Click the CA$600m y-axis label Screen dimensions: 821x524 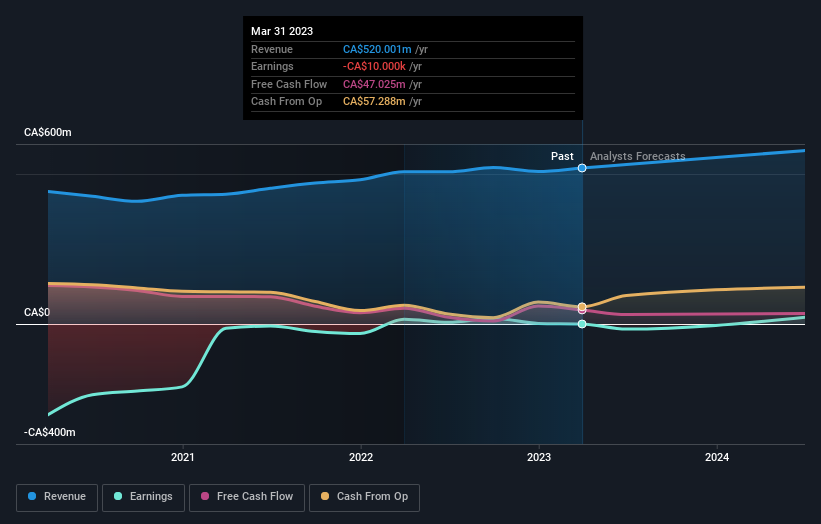coord(48,132)
